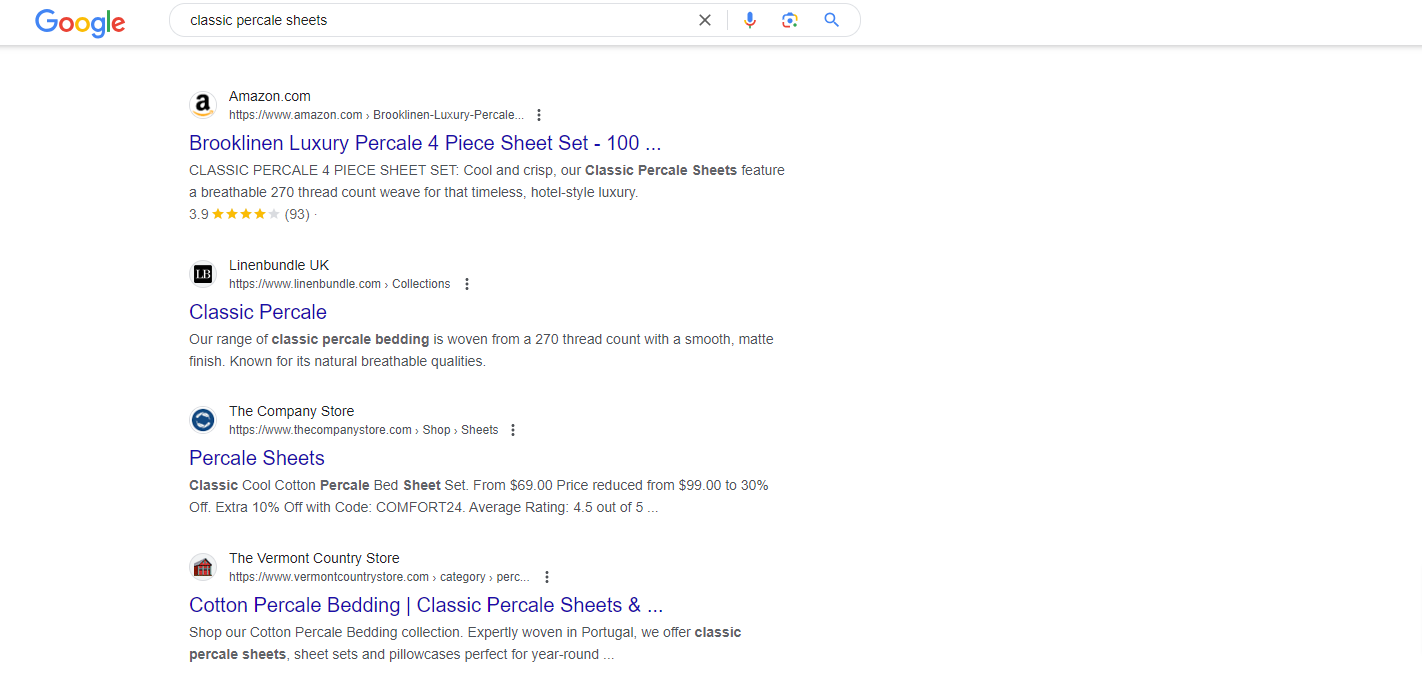The image size is (1422, 681).
Task: Click the (93) review count
Action: (x=297, y=214)
